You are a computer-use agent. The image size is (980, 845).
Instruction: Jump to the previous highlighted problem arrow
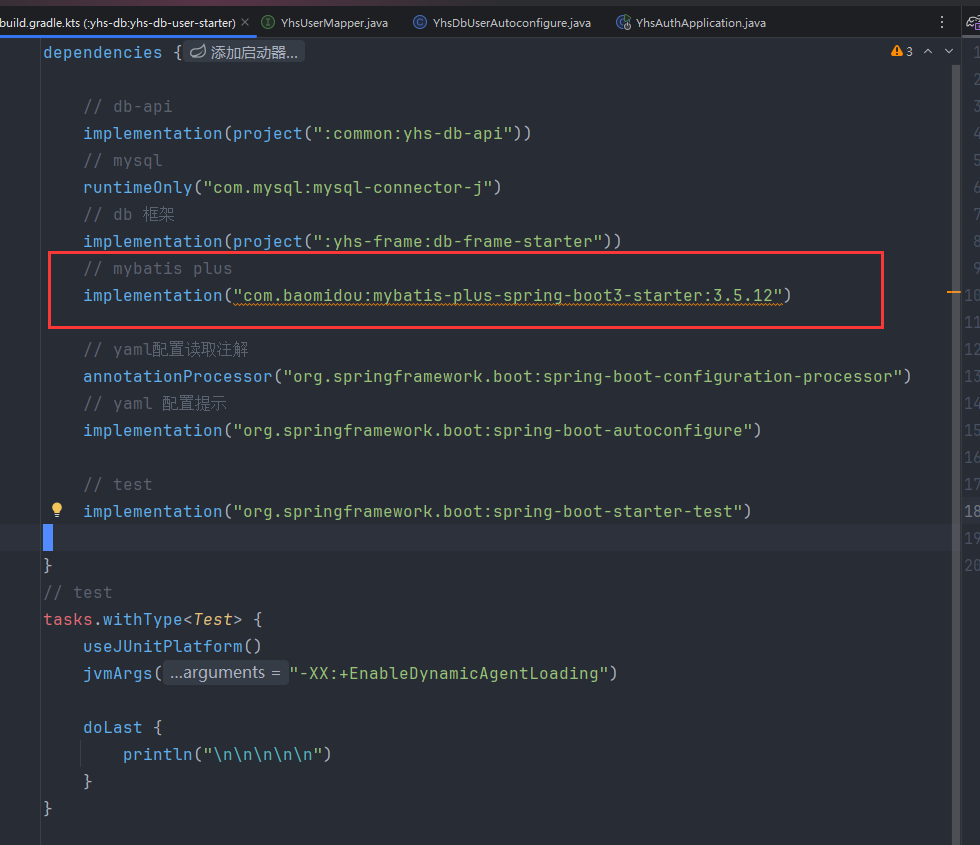(x=928, y=51)
